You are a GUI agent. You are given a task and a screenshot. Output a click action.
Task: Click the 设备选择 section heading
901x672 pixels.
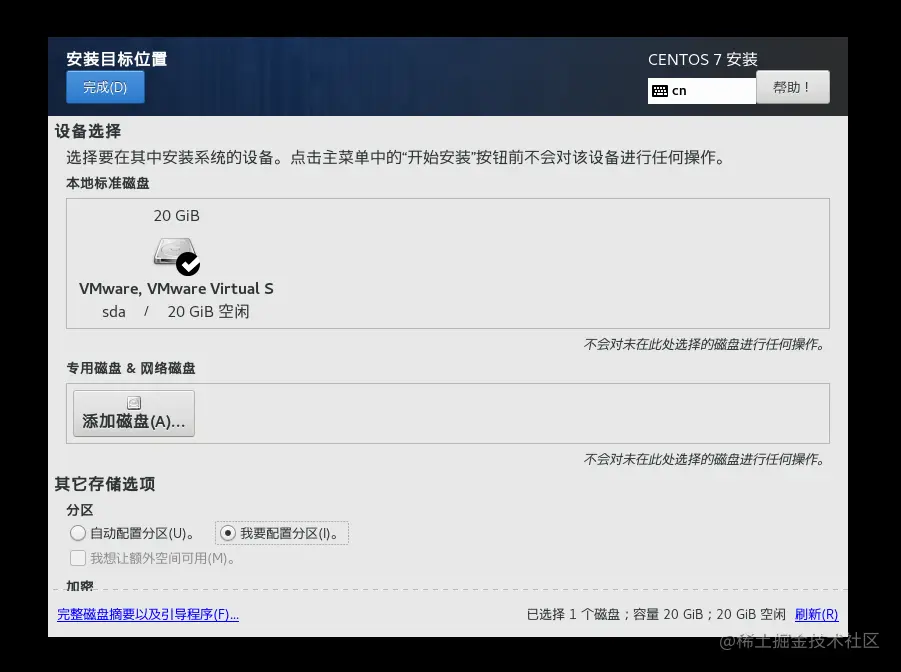point(88,131)
